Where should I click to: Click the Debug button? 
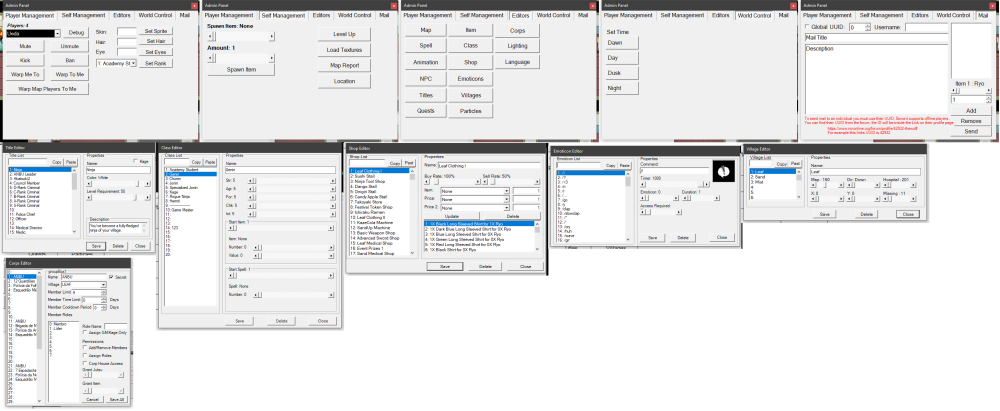[x=77, y=33]
